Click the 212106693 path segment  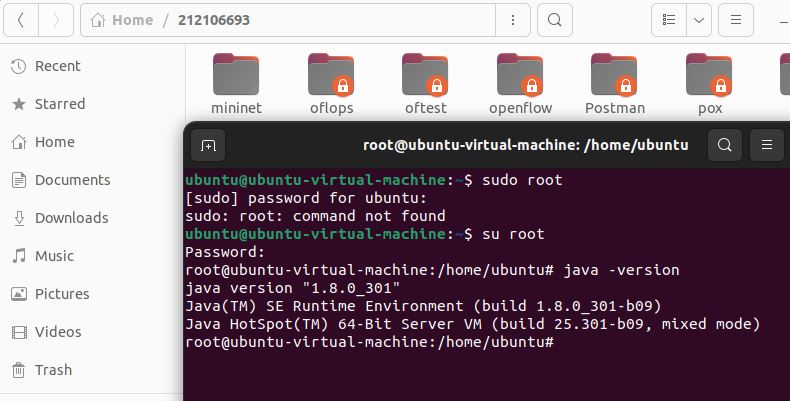pos(214,20)
